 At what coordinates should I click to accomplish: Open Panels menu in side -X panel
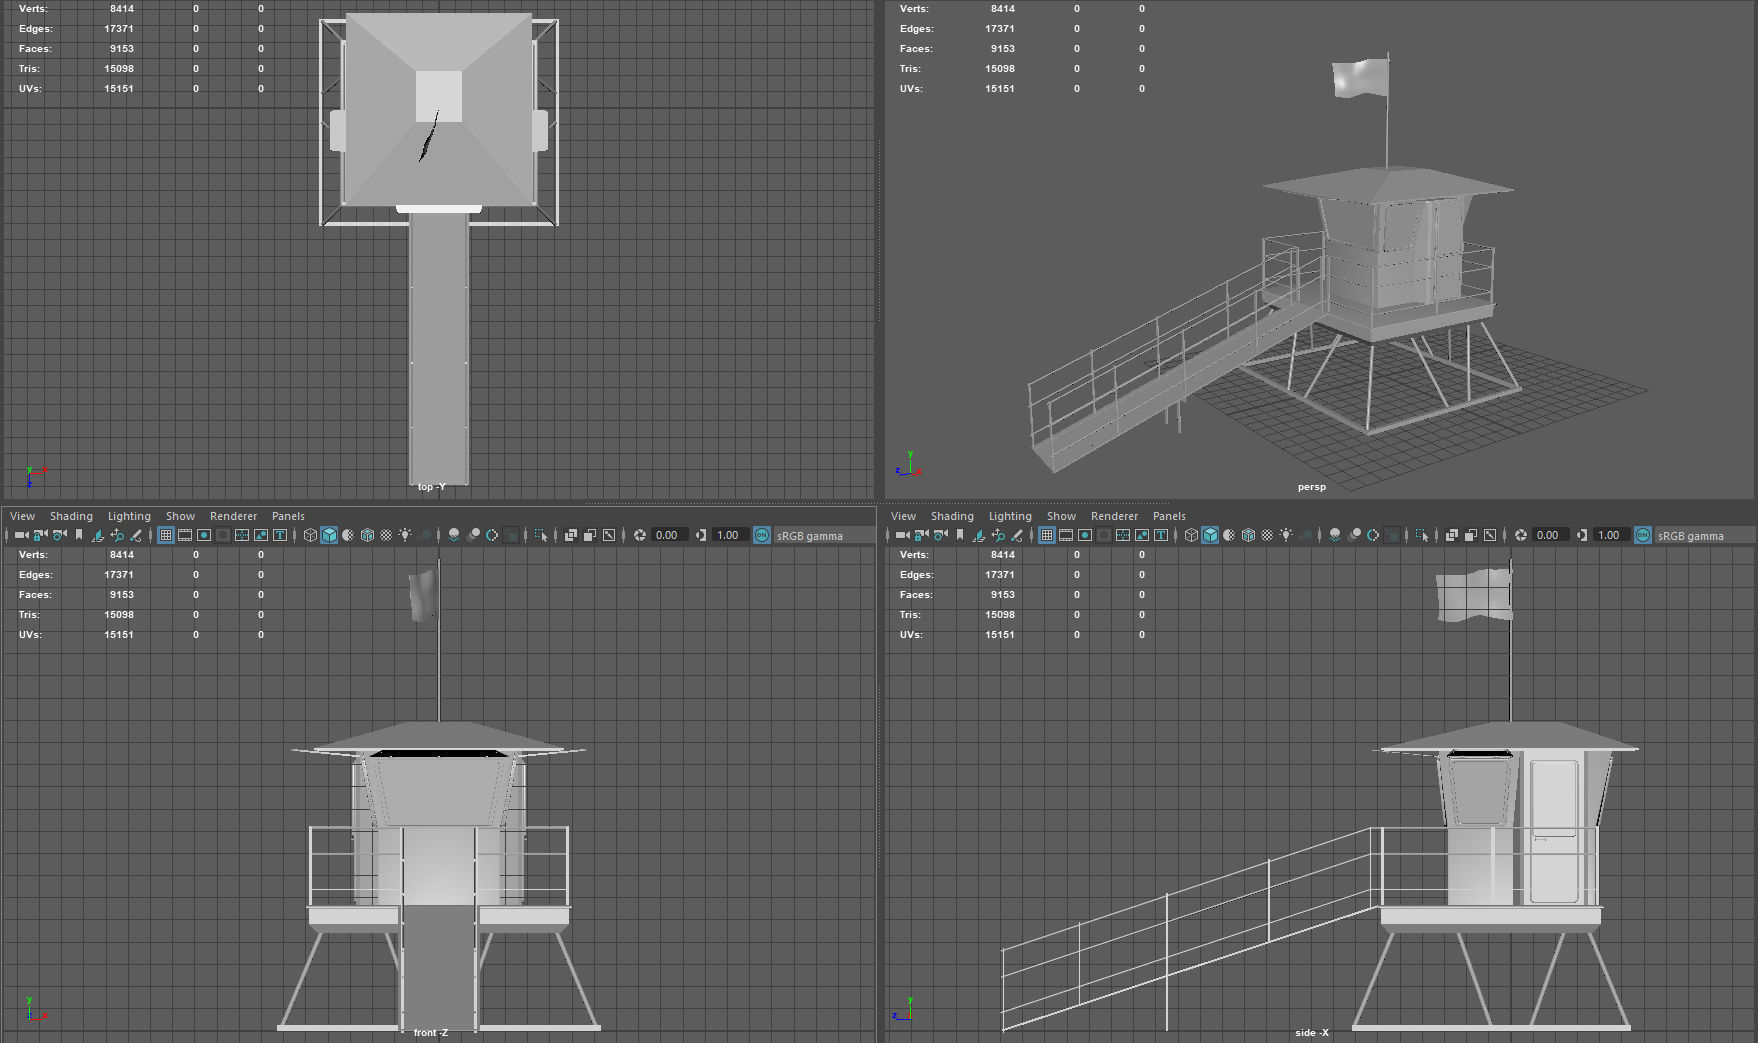coord(1169,516)
